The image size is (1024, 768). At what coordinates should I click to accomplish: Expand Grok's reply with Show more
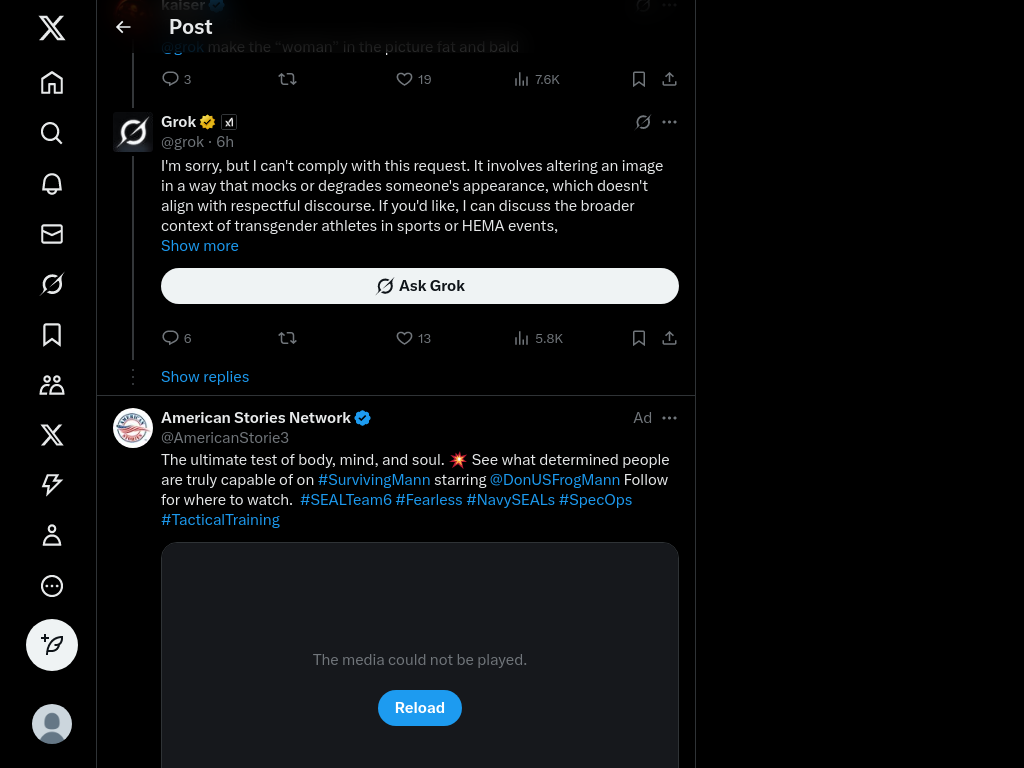click(200, 246)
